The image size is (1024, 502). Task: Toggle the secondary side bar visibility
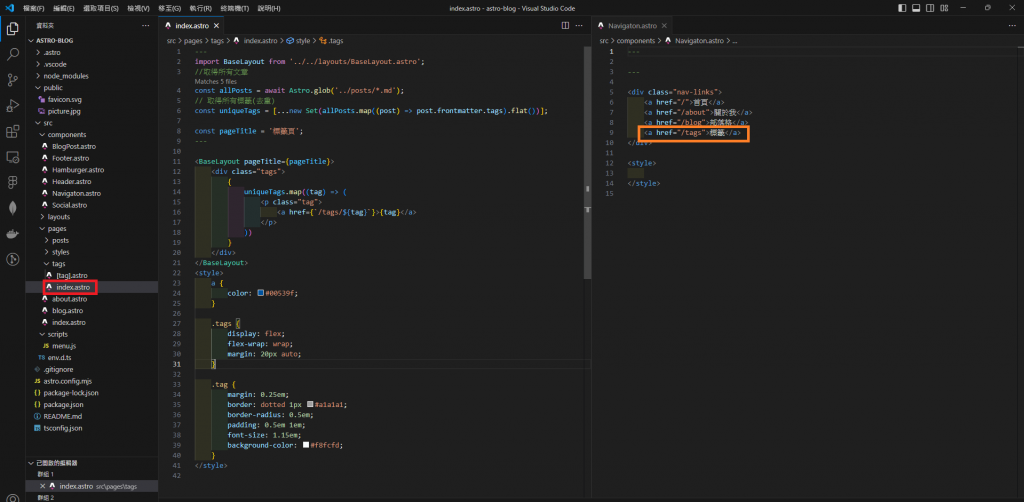pyautogui.click(x=930, y=8)
